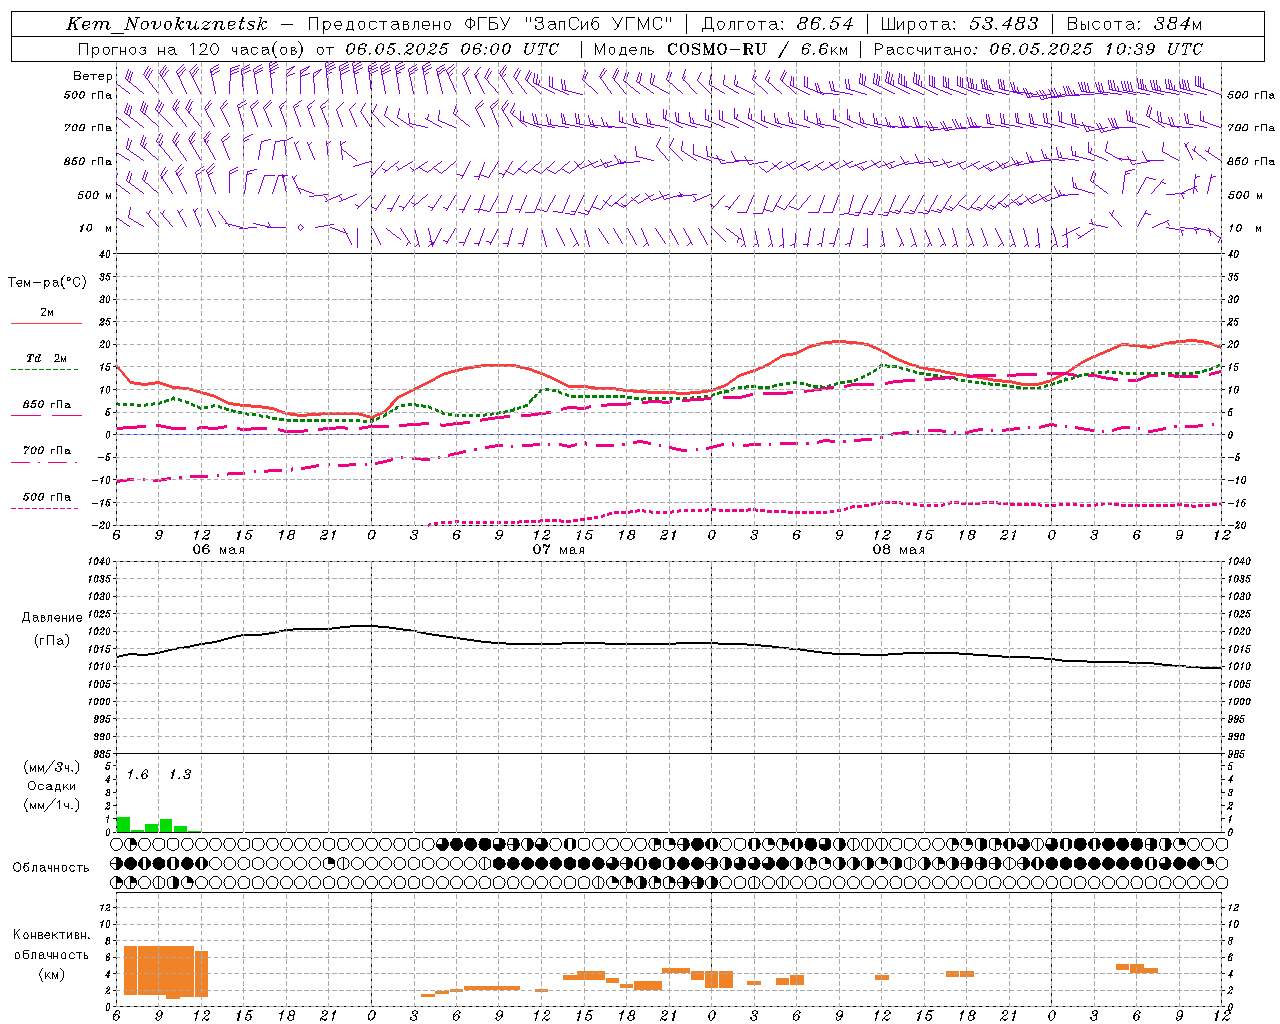This screenshot has width=1280, height=1024.
Task: Click the '10 м' wind level label on left
Action: pos(95,228)
